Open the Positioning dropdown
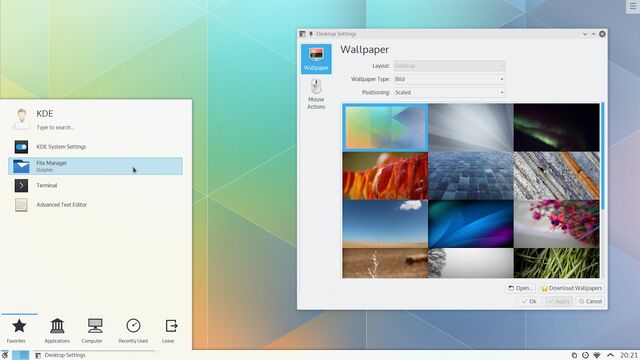This screenshot has height=360, width=640. (449, 93)
